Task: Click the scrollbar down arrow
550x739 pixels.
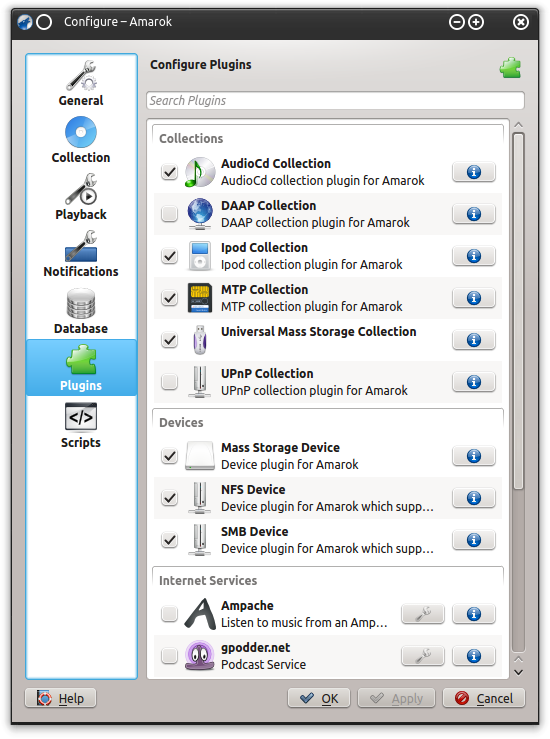Action: tap(518, 672)
